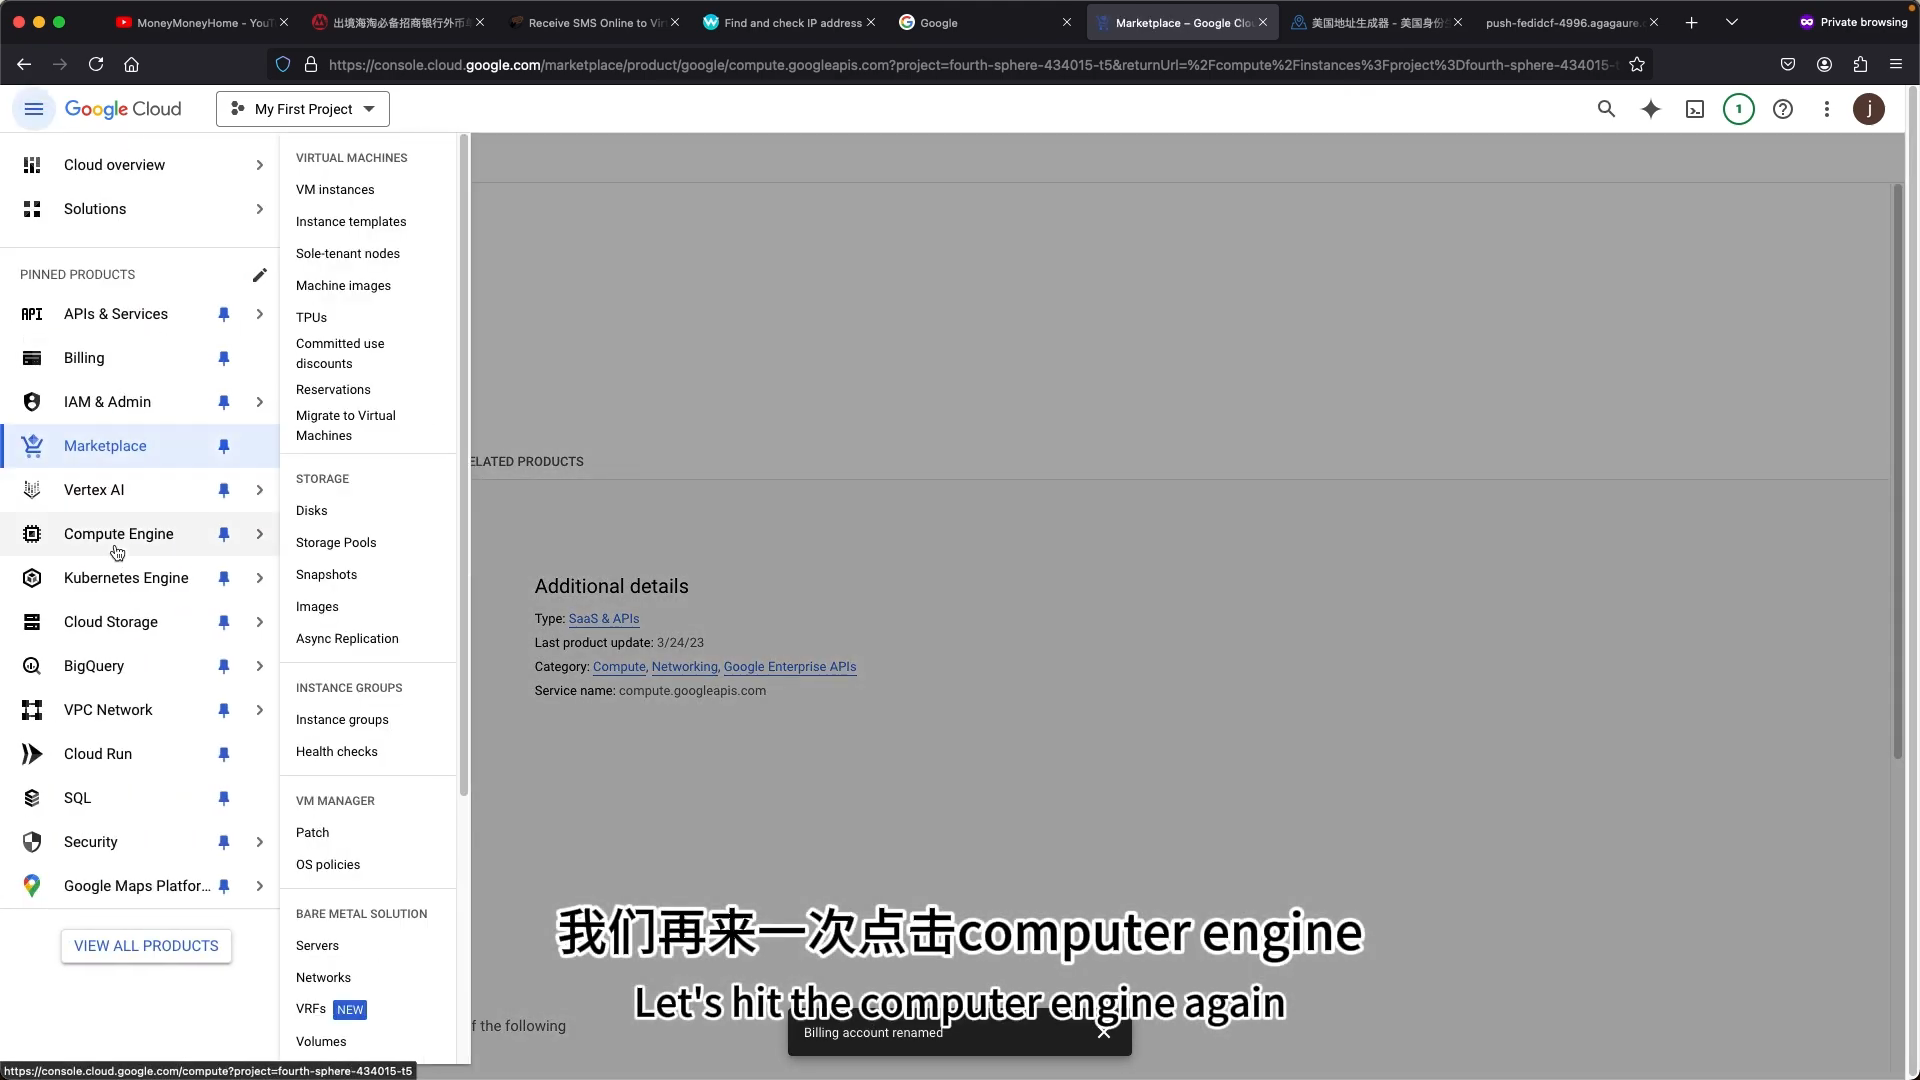Click the Compute Engine chip icon

point(32,534)
